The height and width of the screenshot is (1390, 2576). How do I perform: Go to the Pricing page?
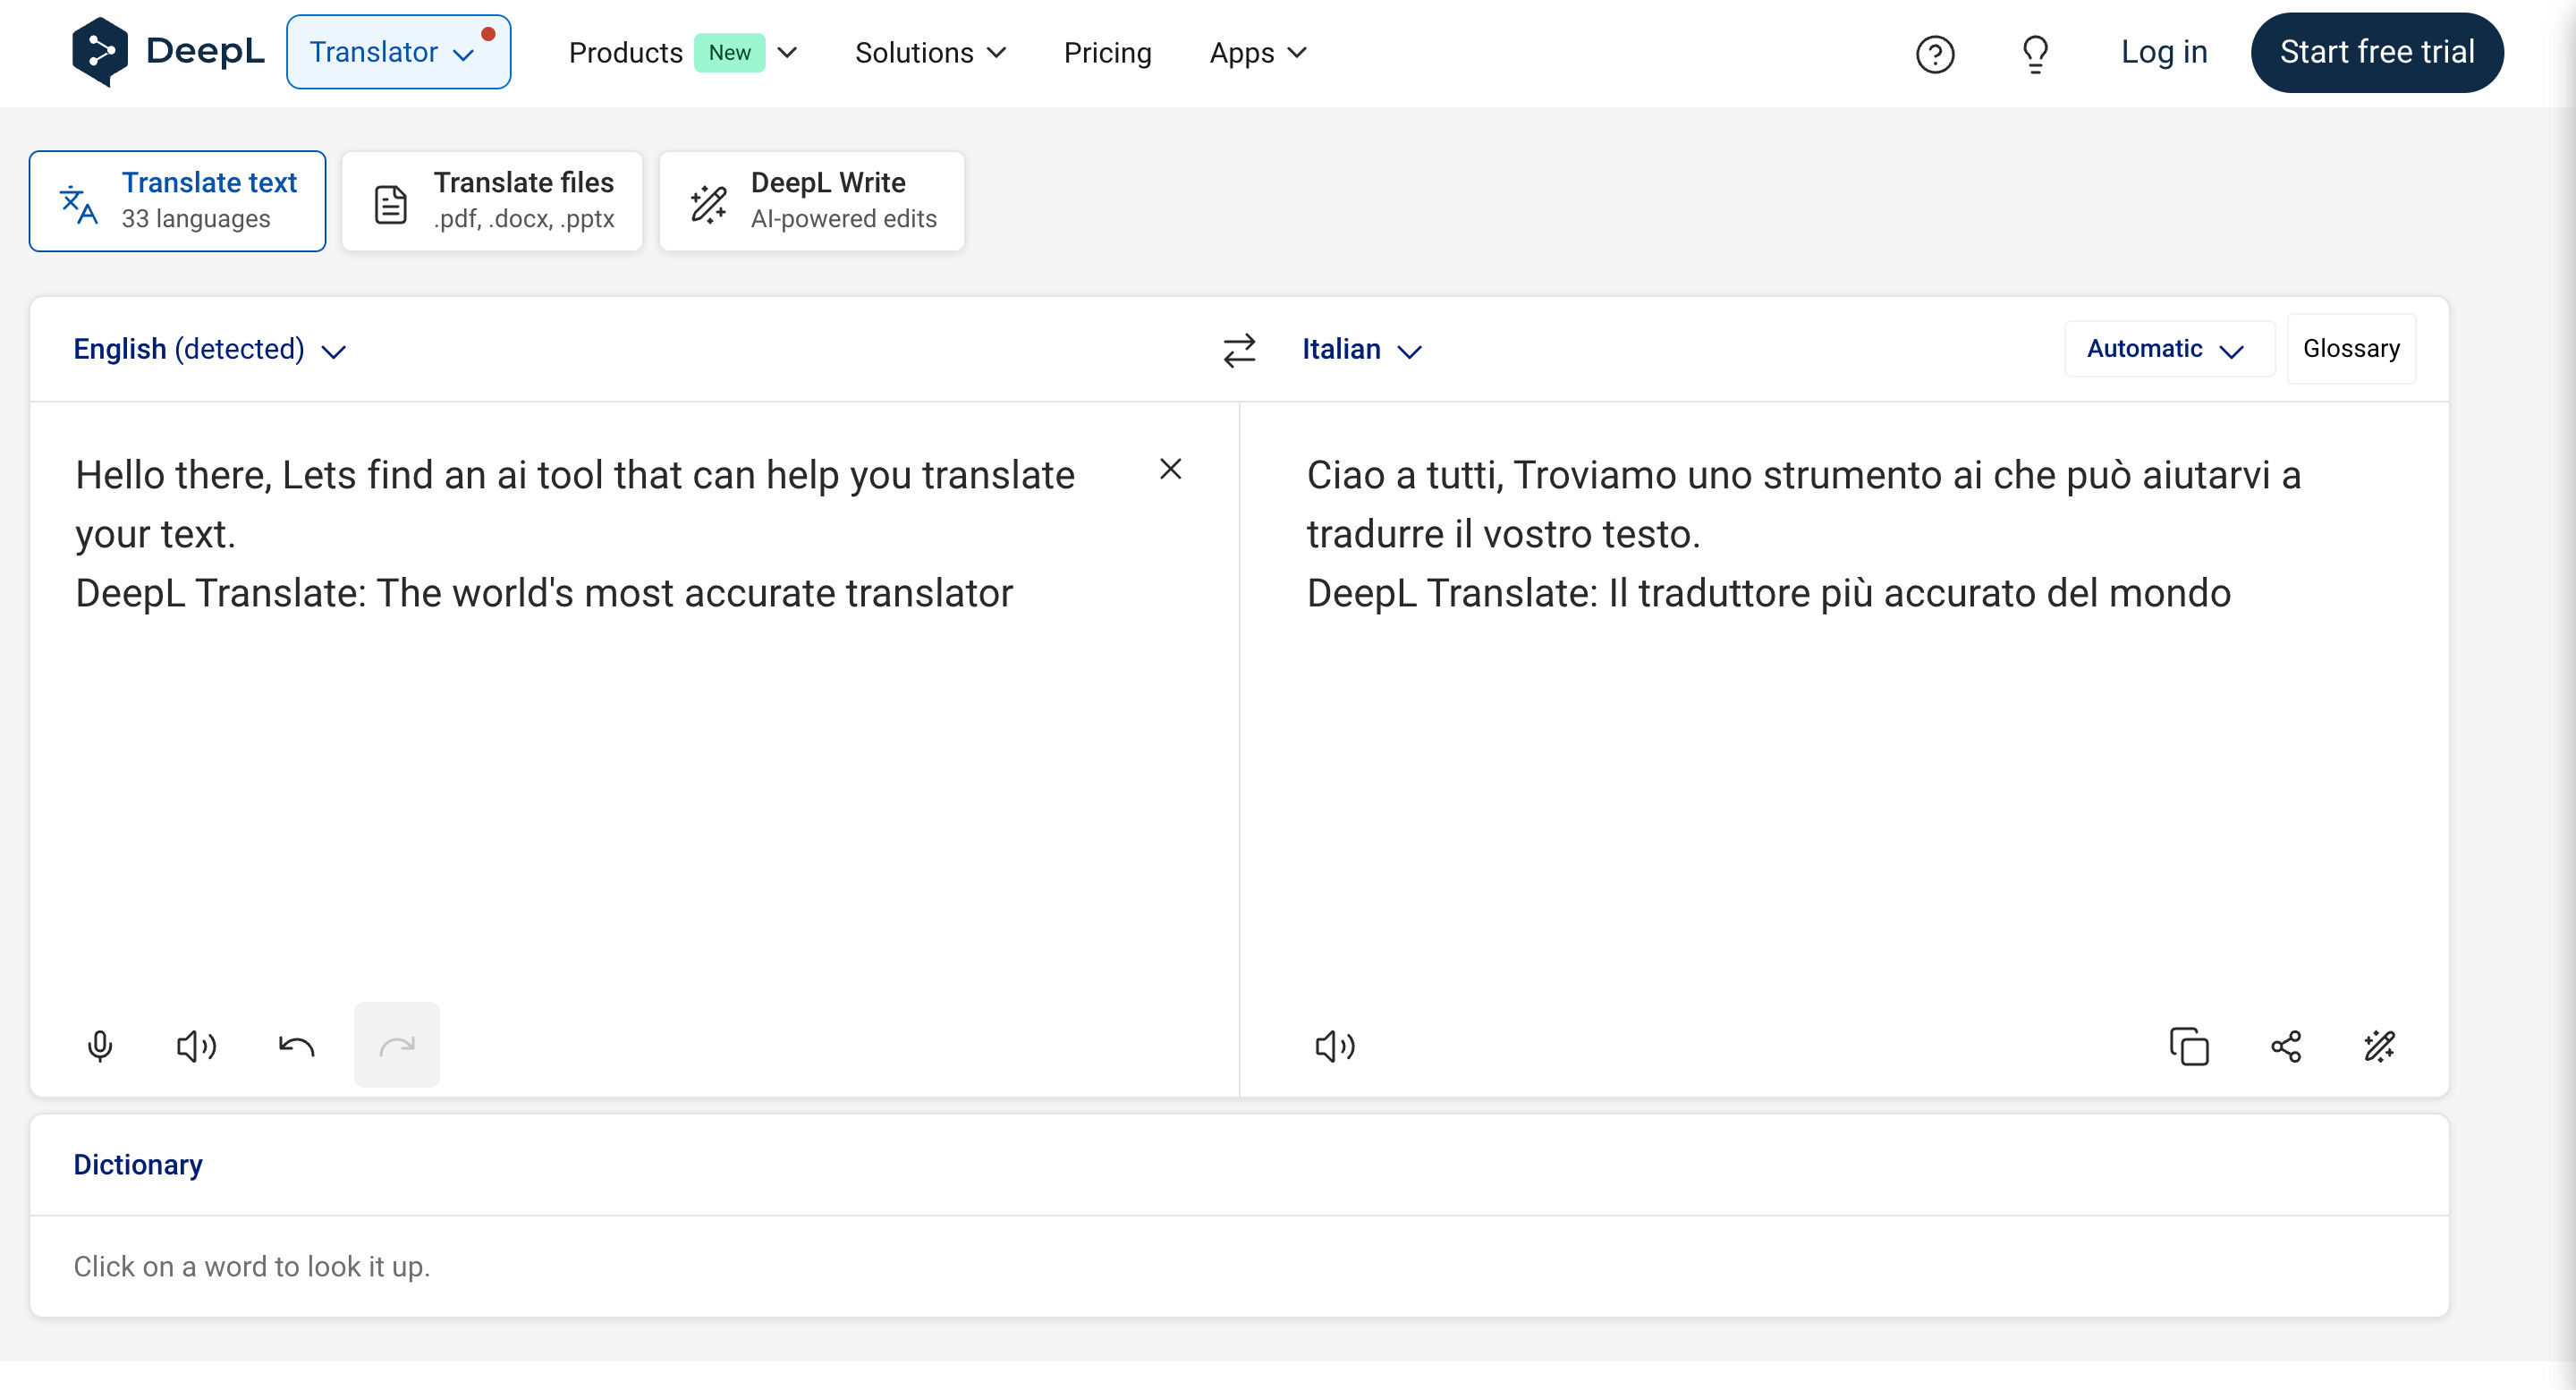point(1107,52)
